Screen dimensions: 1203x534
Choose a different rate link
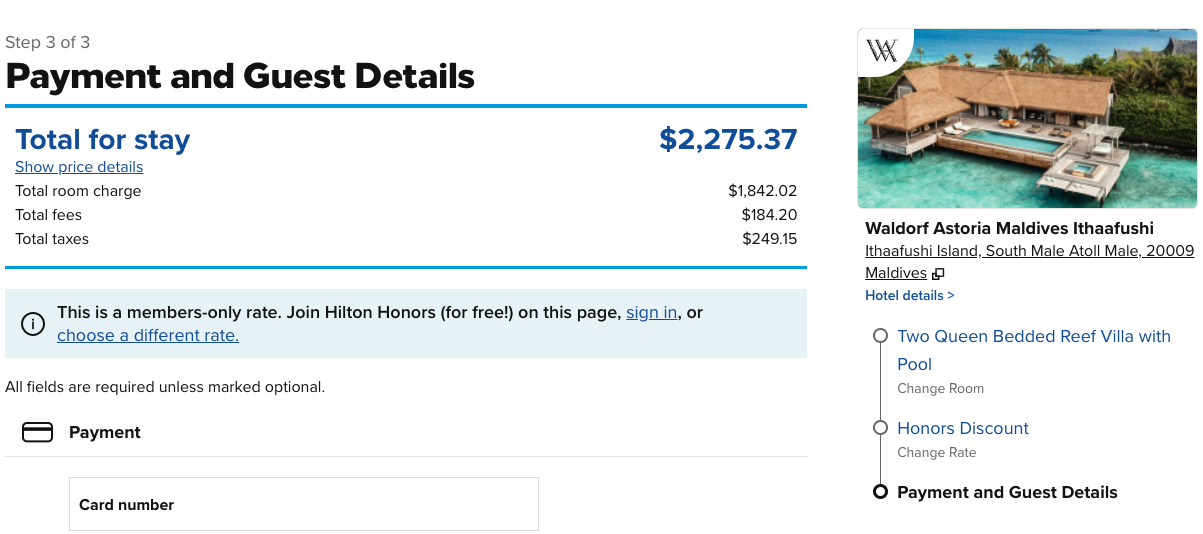click(x=148, y=335)
